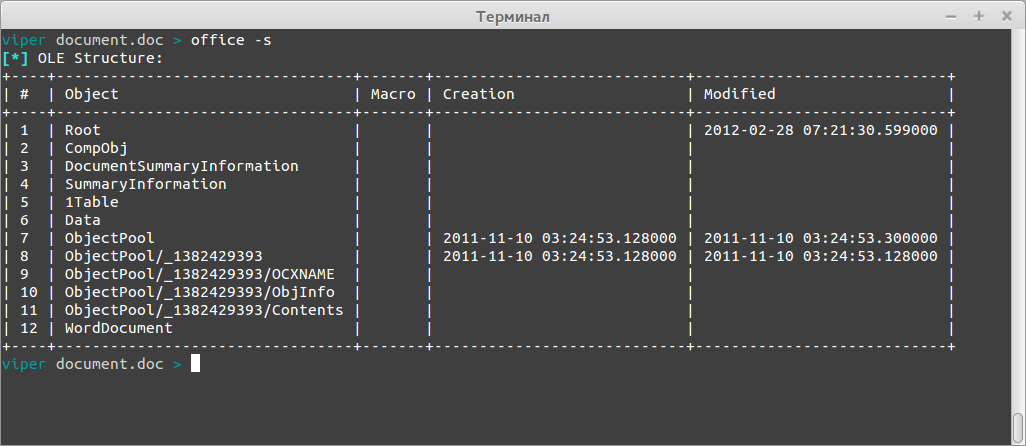Click the 'Root' object entry
The height and width of the screenshot is (446, 1026).
tap(82, 130)
